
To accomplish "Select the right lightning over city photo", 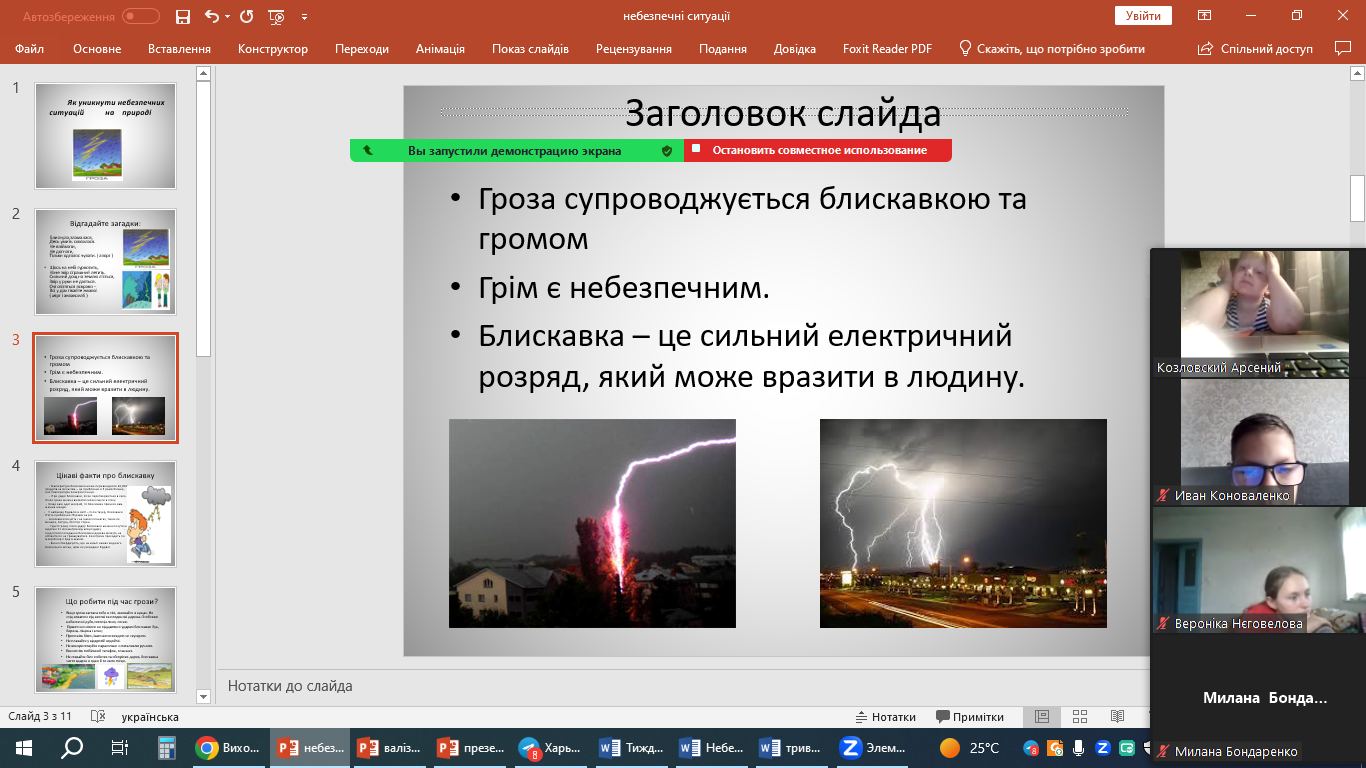I will tap(963, 523).
